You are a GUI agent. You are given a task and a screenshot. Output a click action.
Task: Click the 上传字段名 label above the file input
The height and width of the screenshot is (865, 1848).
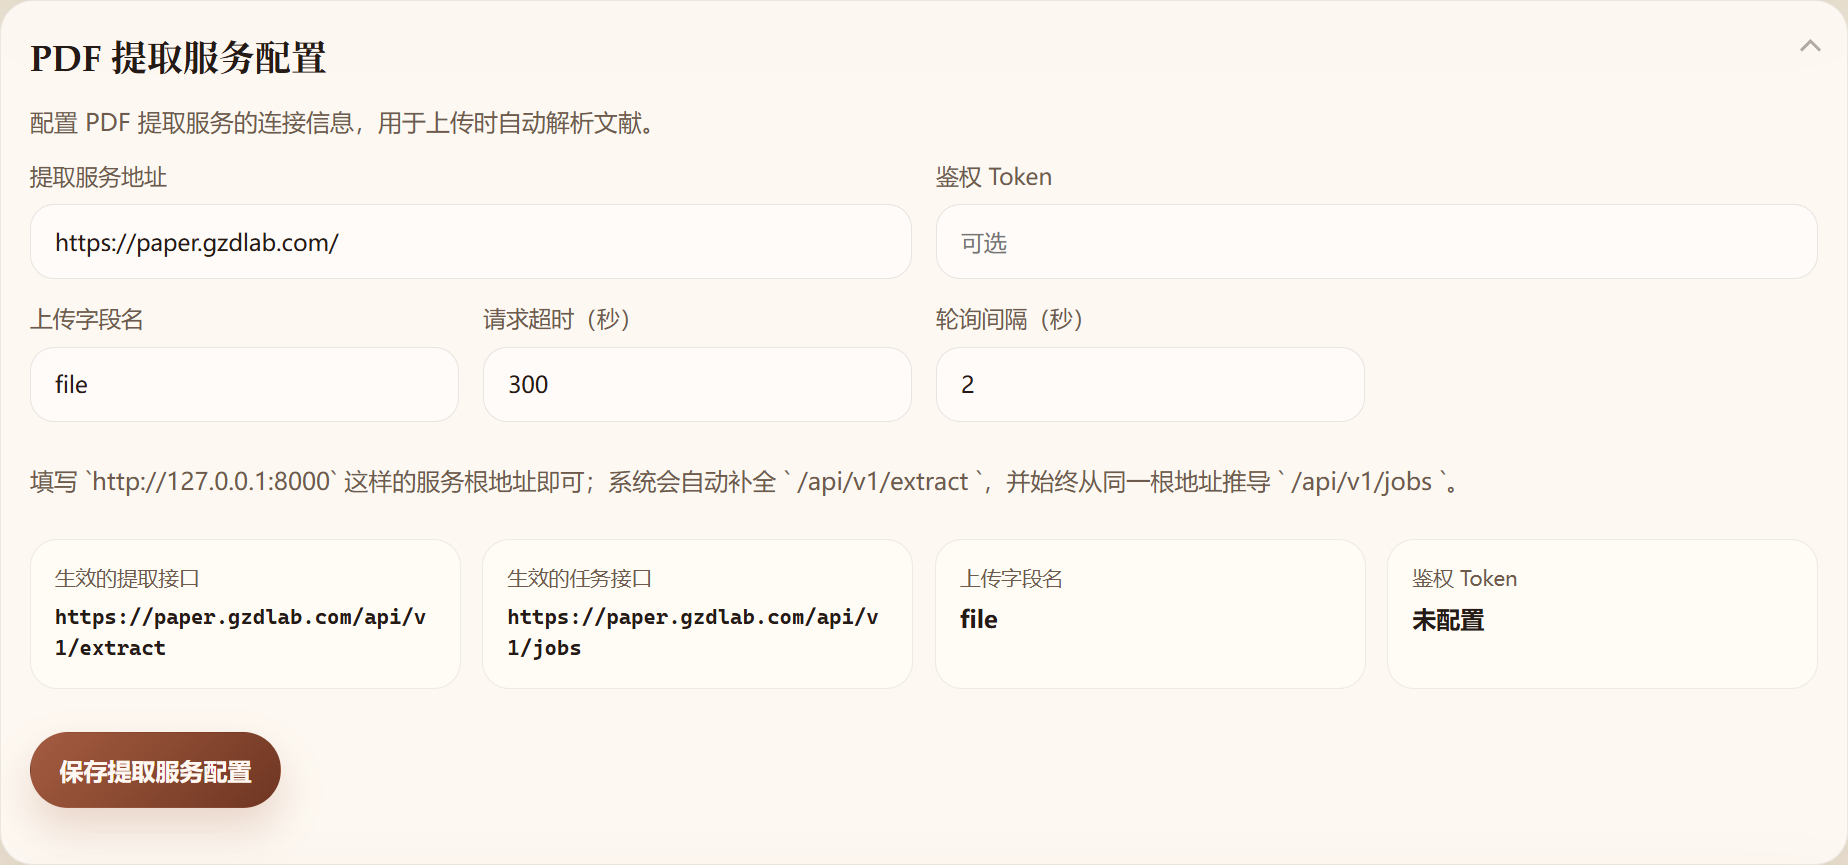87,319
